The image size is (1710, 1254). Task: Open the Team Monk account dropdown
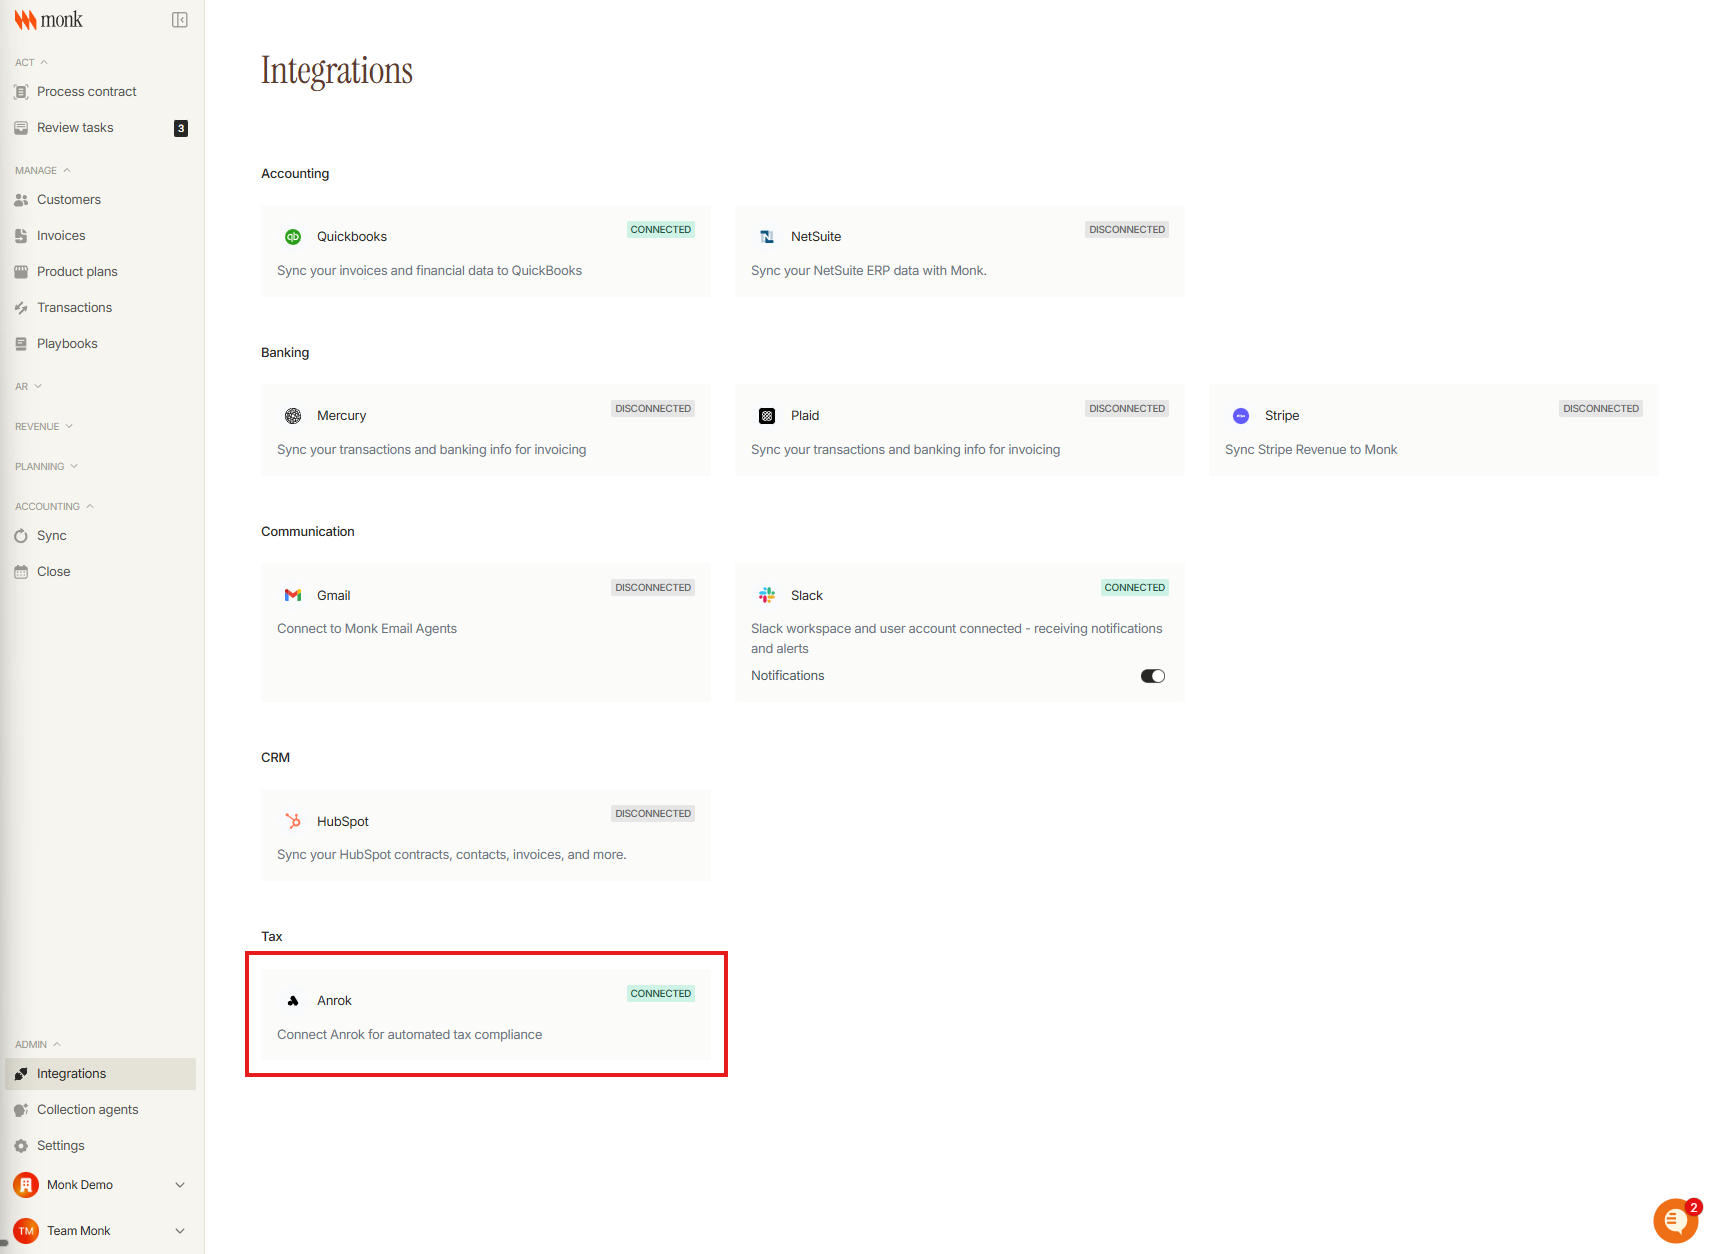100,1231
